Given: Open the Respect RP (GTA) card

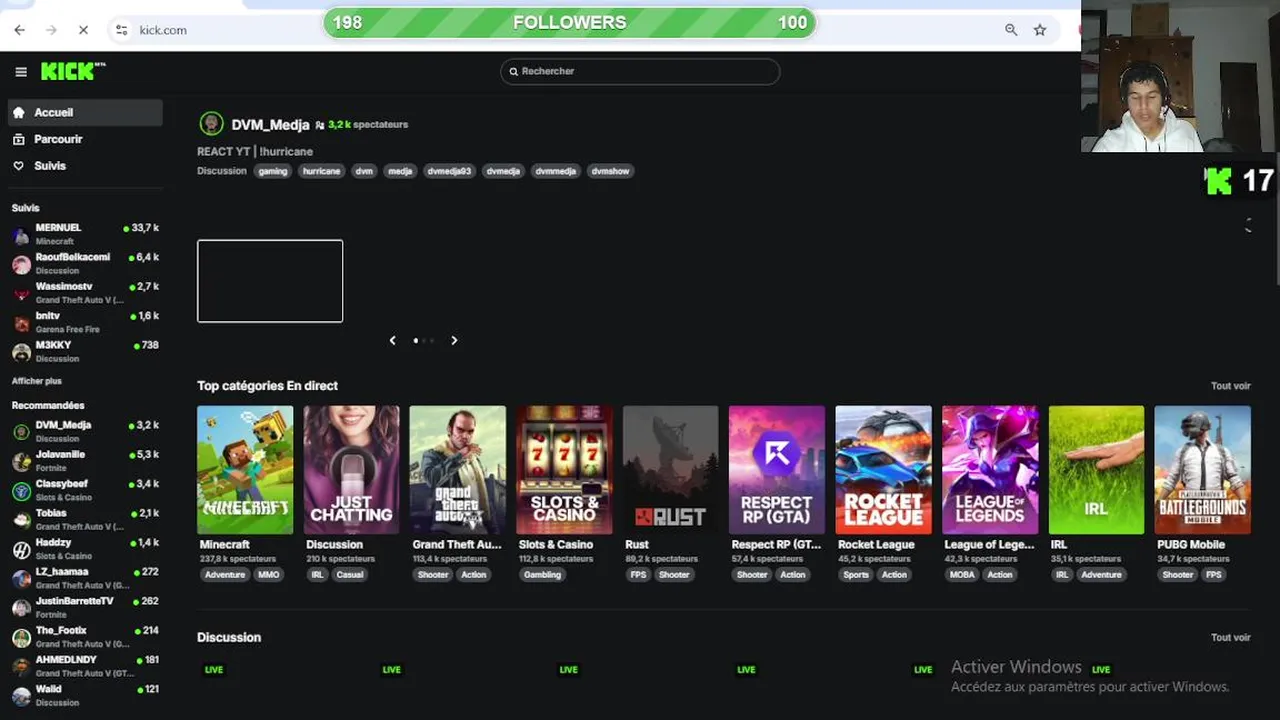Looking at the screenshot, I should (777, 470).
